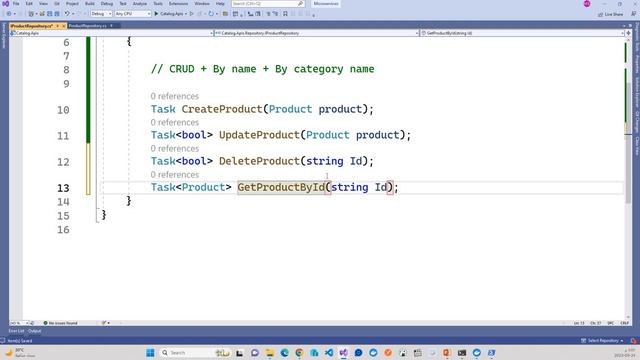Open the File menu
The height and width of the screenshot is (360, 640).
tap(16, 4)
